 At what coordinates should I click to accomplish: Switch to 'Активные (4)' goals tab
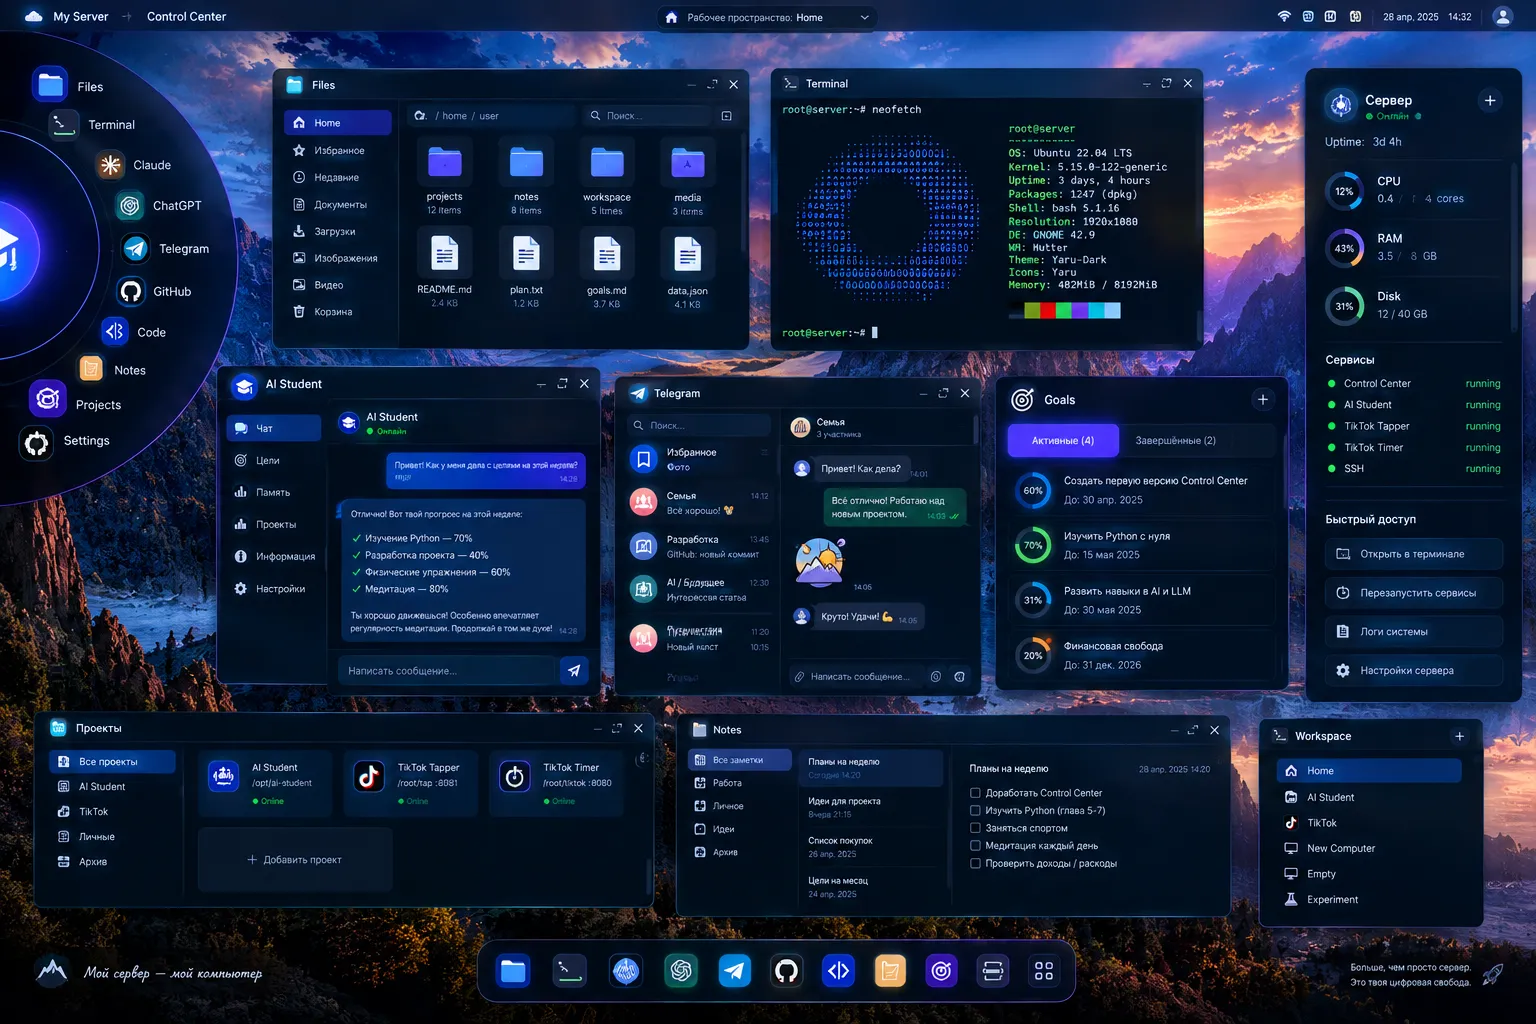(x=1062, y=440)
